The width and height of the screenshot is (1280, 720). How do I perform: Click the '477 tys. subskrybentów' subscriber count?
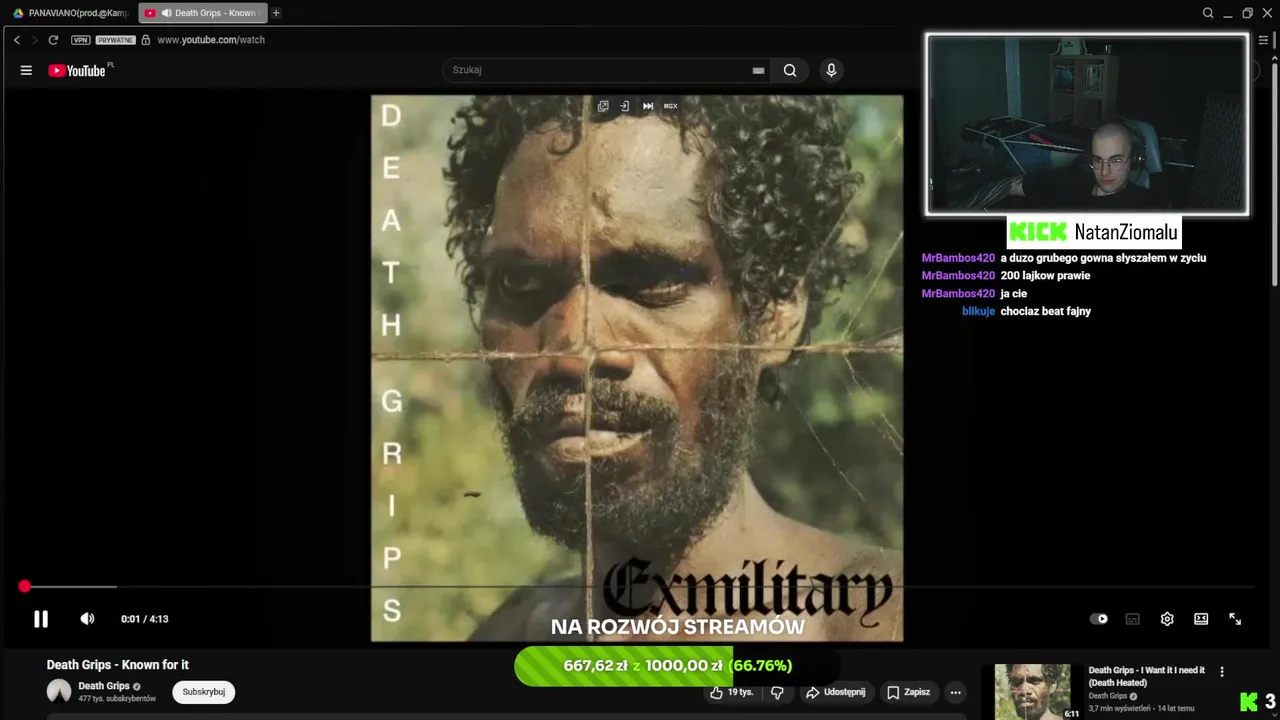(117, 699)
